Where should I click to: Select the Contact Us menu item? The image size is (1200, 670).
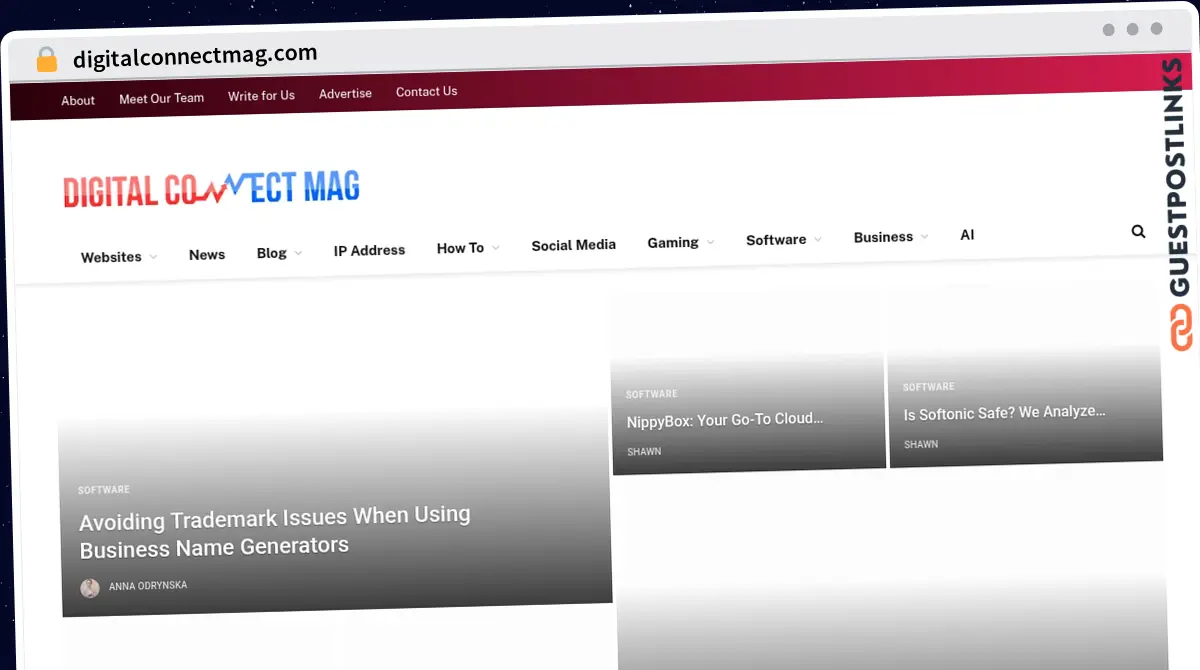point(426,91)
